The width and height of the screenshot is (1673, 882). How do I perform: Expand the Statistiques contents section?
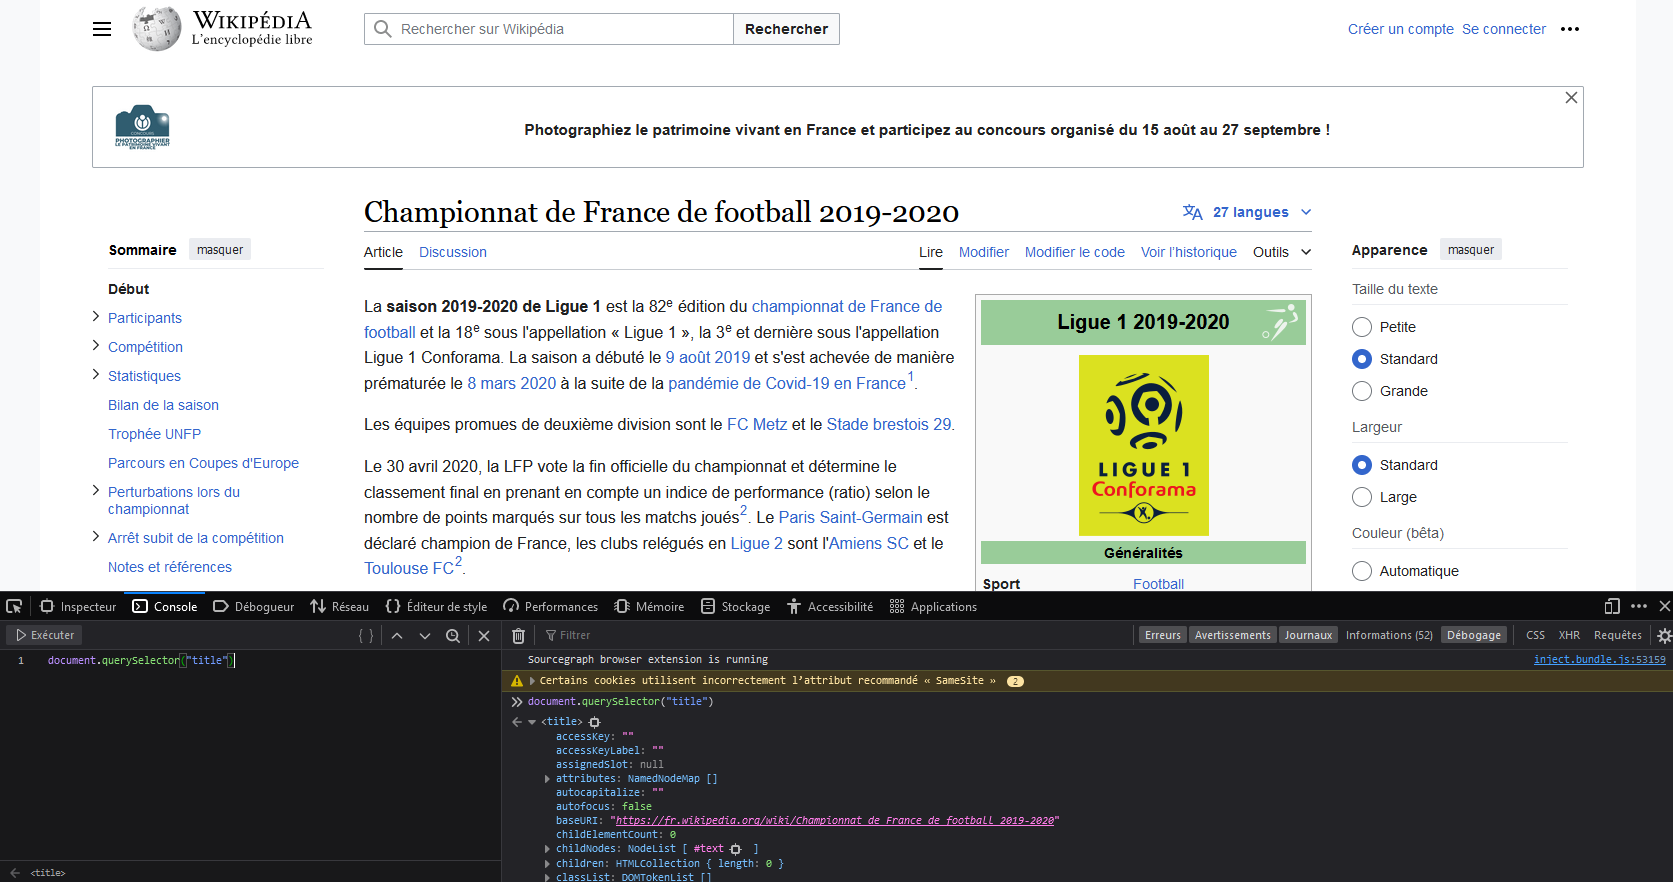(96, 375)
